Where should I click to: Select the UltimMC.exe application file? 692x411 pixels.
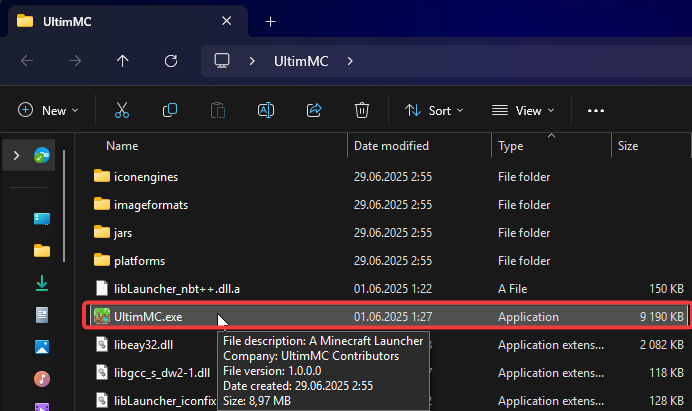coord(386,317)
